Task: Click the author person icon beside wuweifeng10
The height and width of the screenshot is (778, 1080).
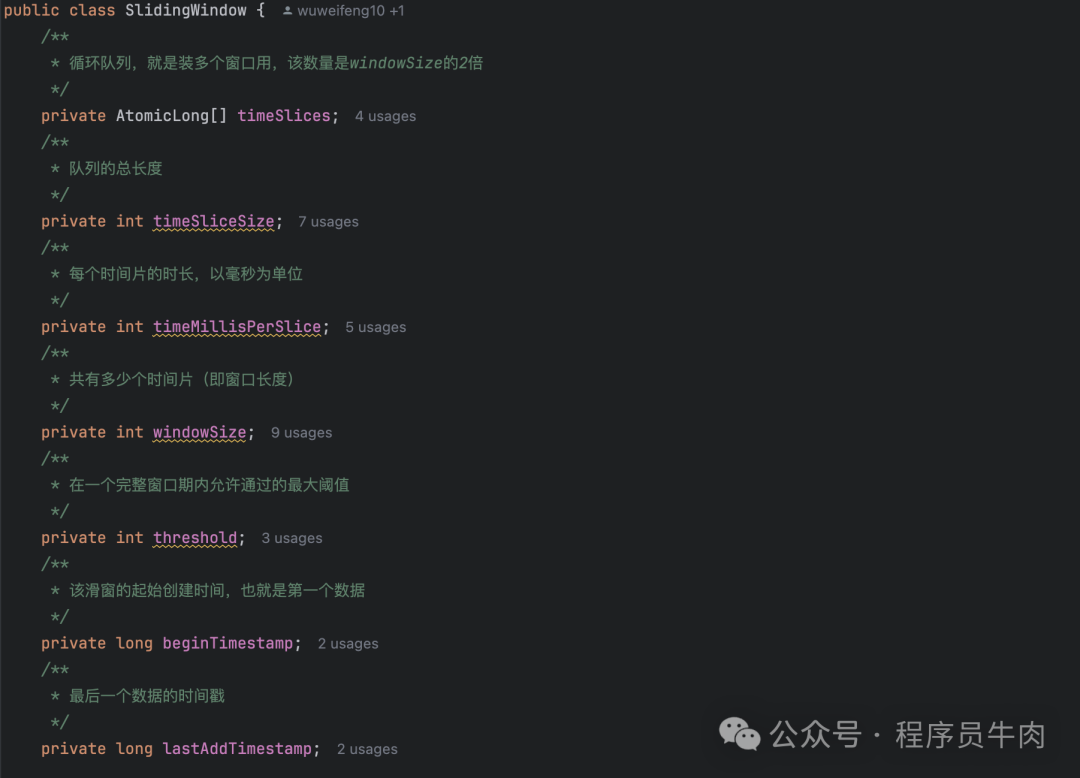Action: [x=287, y=11]
